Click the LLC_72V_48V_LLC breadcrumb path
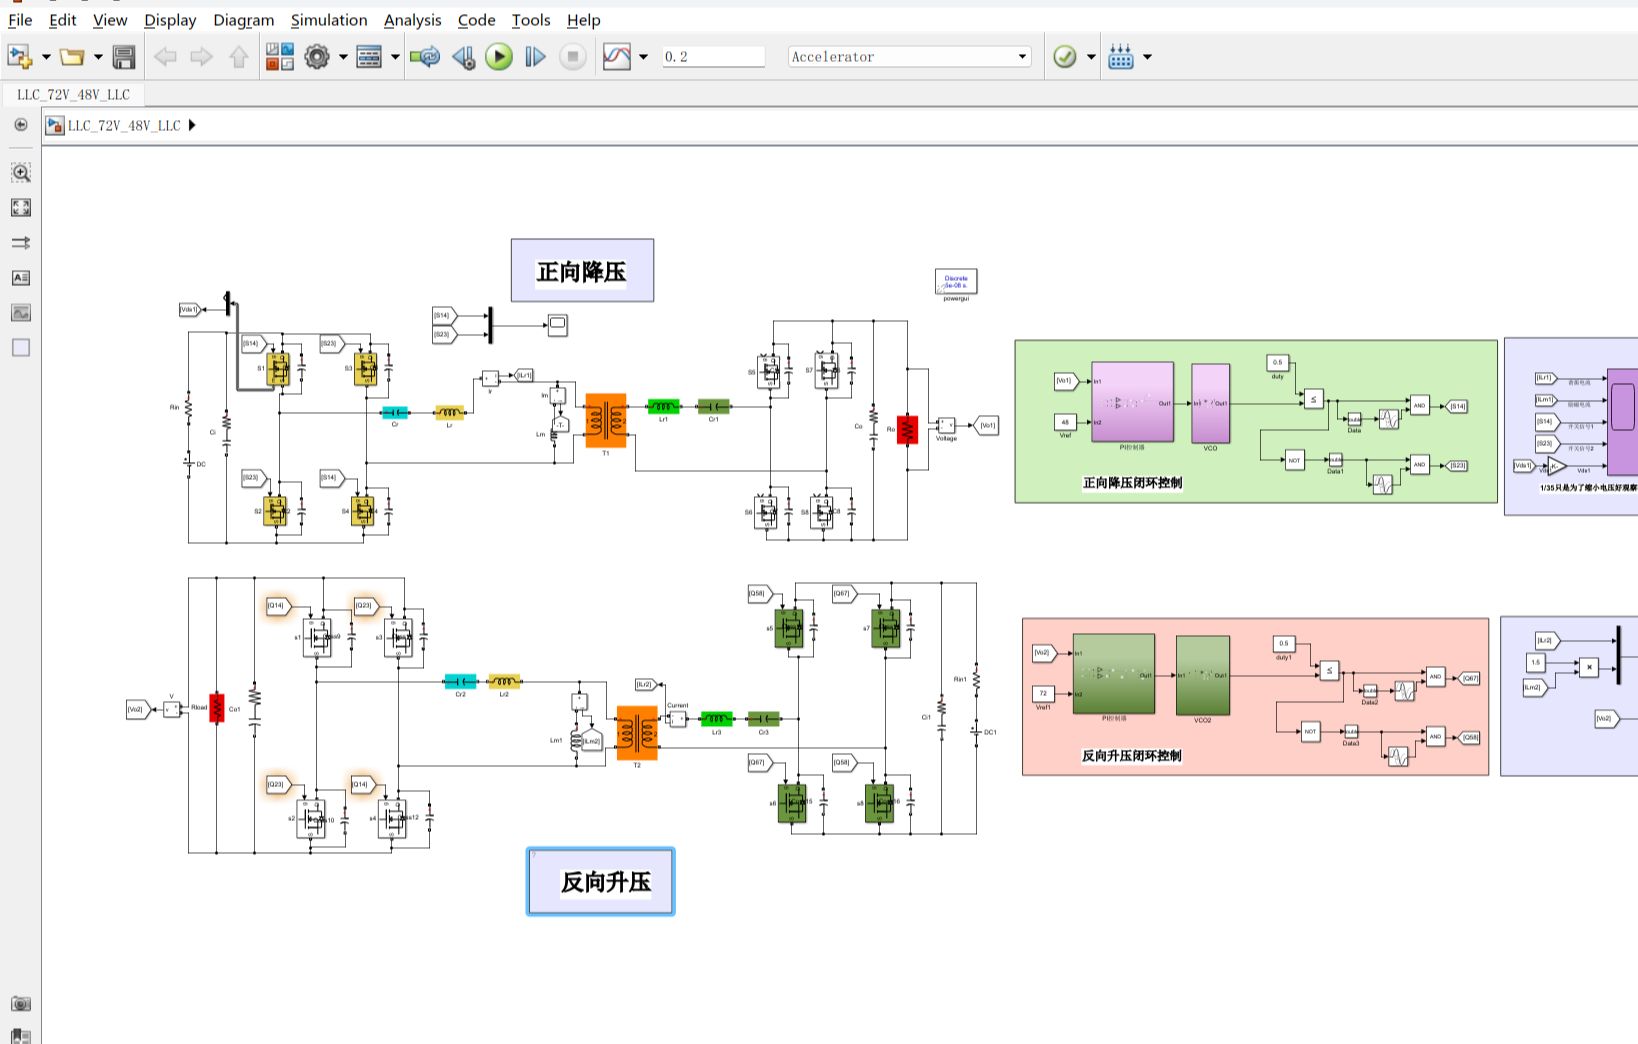The image size is (1638, 1044). coord(124,125)
